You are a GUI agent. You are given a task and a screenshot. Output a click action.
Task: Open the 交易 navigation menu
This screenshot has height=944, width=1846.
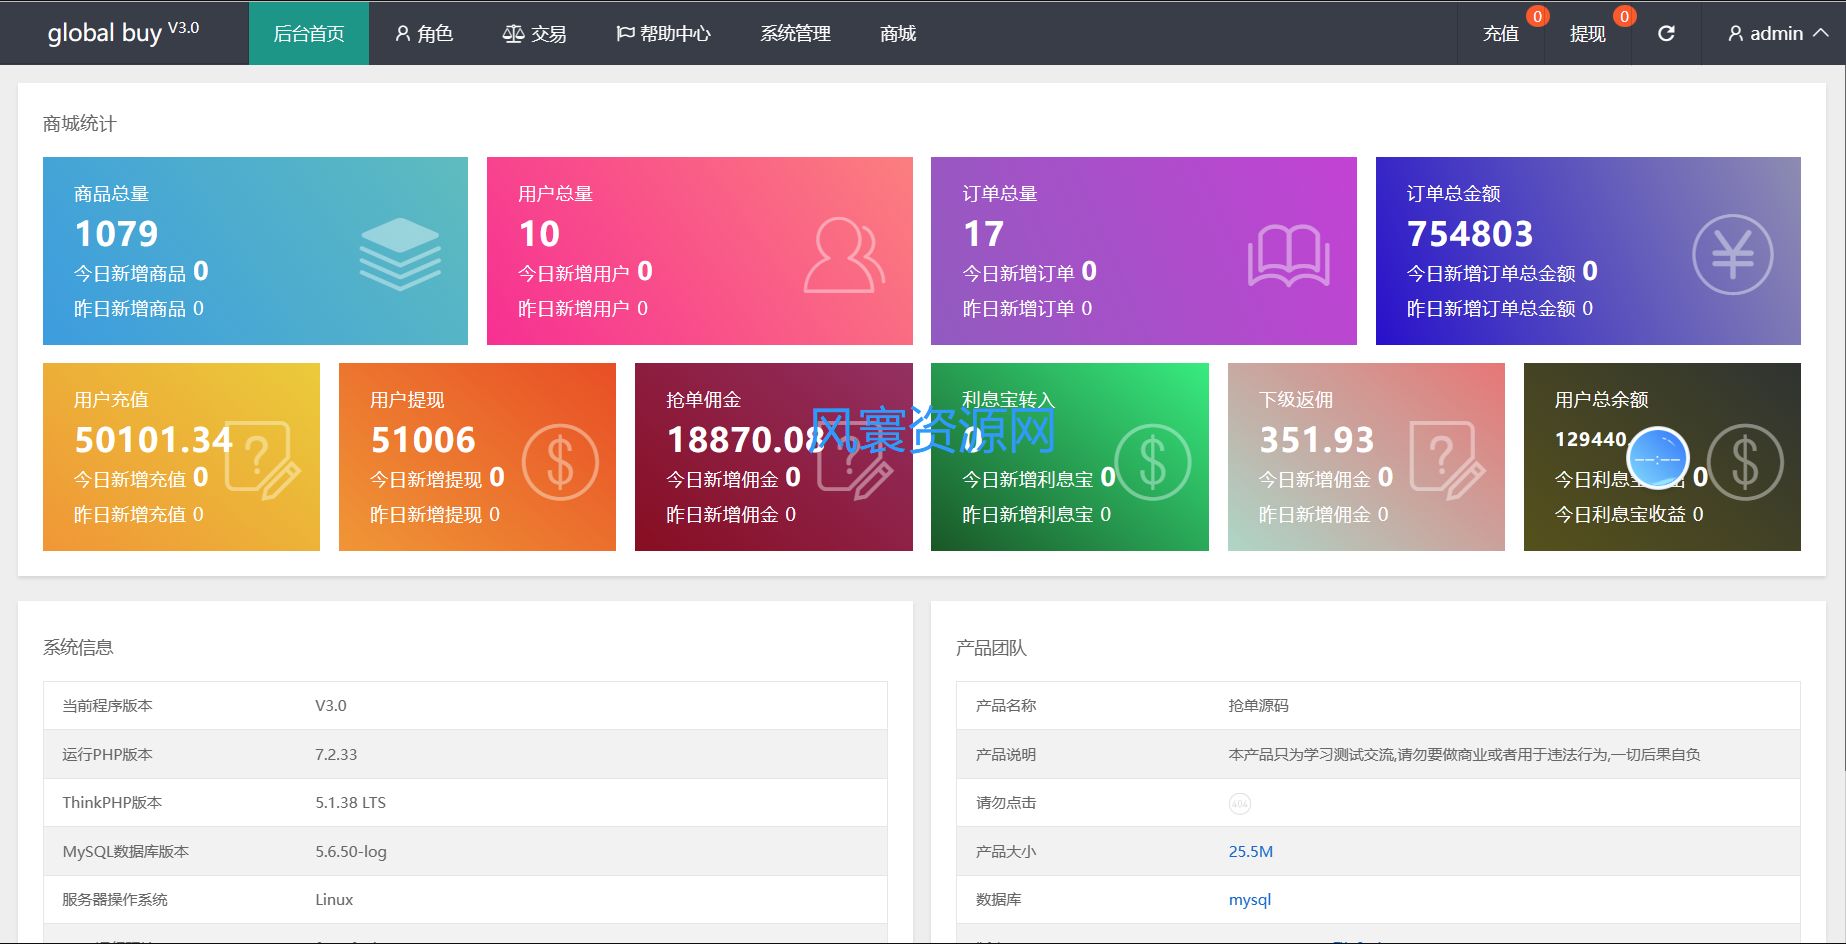(x=534, y=33)
